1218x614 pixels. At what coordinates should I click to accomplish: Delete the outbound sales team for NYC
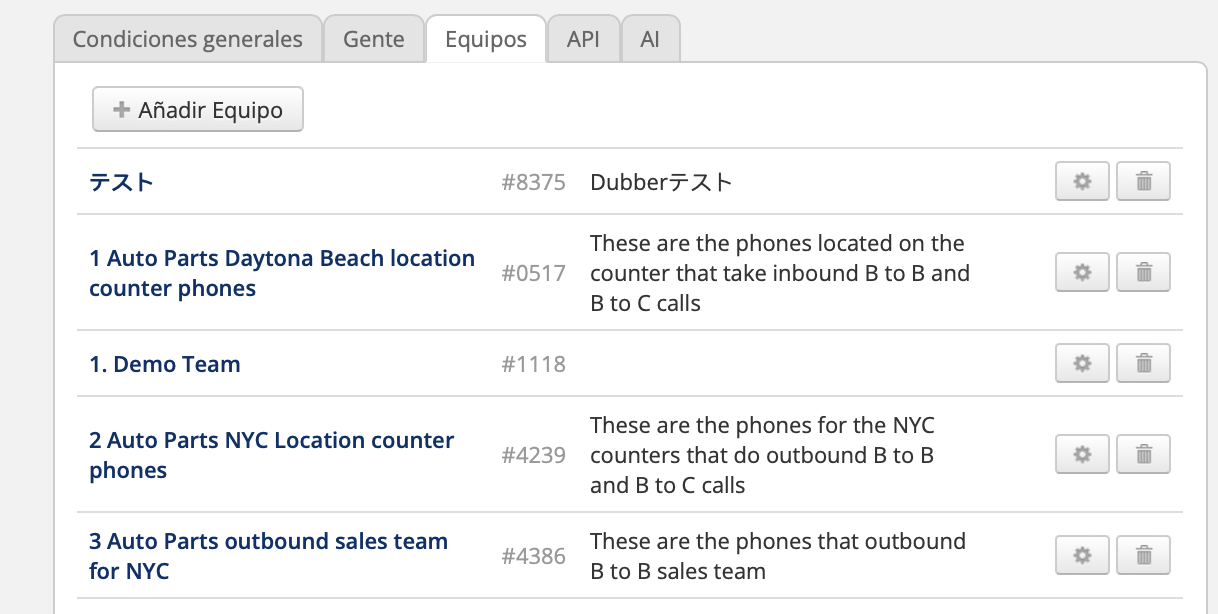click(x=1144, y=555)
